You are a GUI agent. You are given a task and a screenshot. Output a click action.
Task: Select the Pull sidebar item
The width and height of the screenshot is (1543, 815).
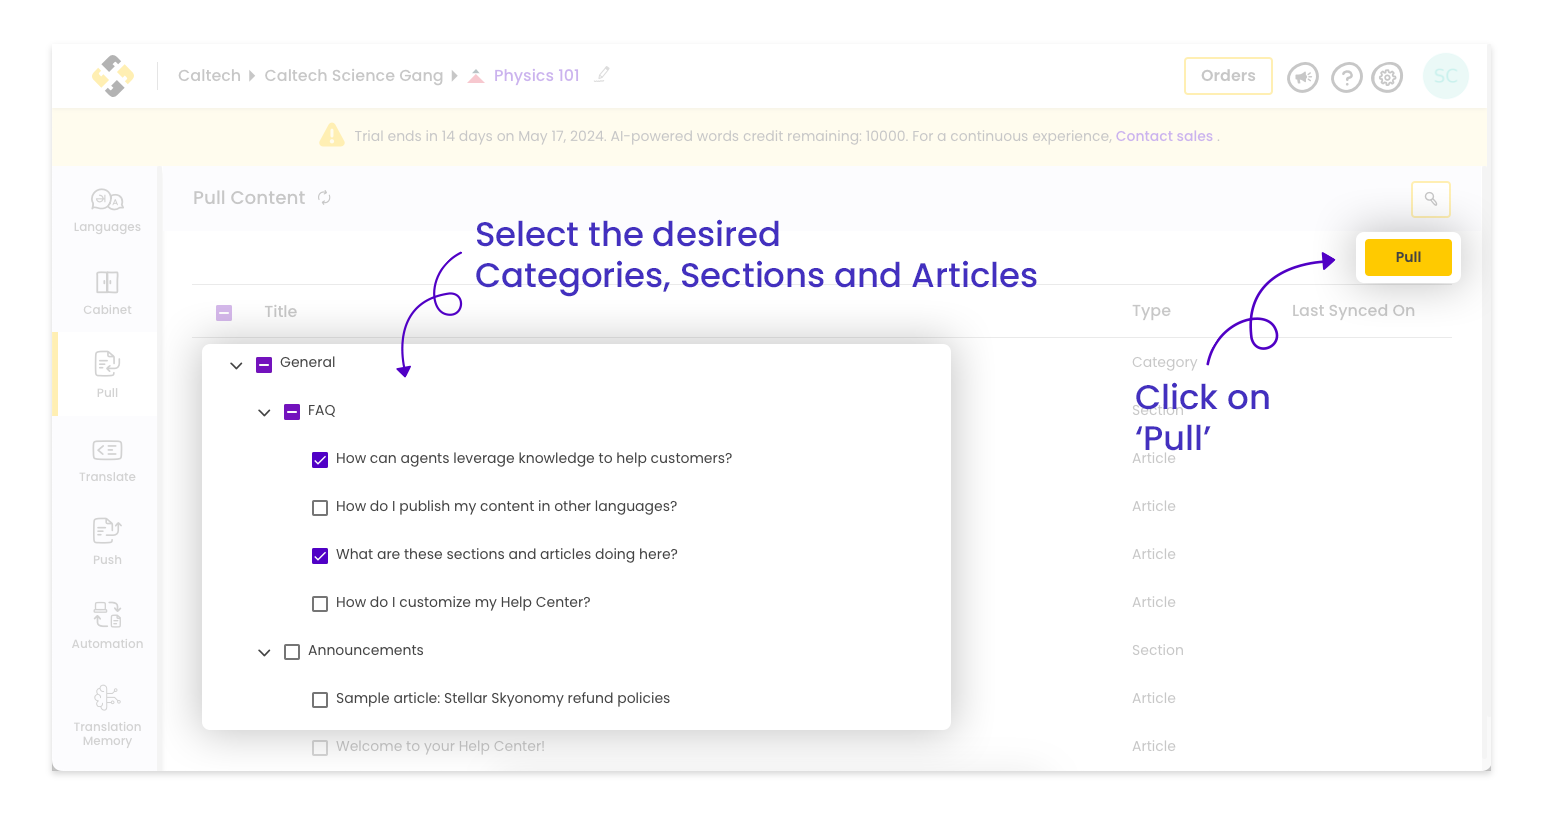pos(107,375)
